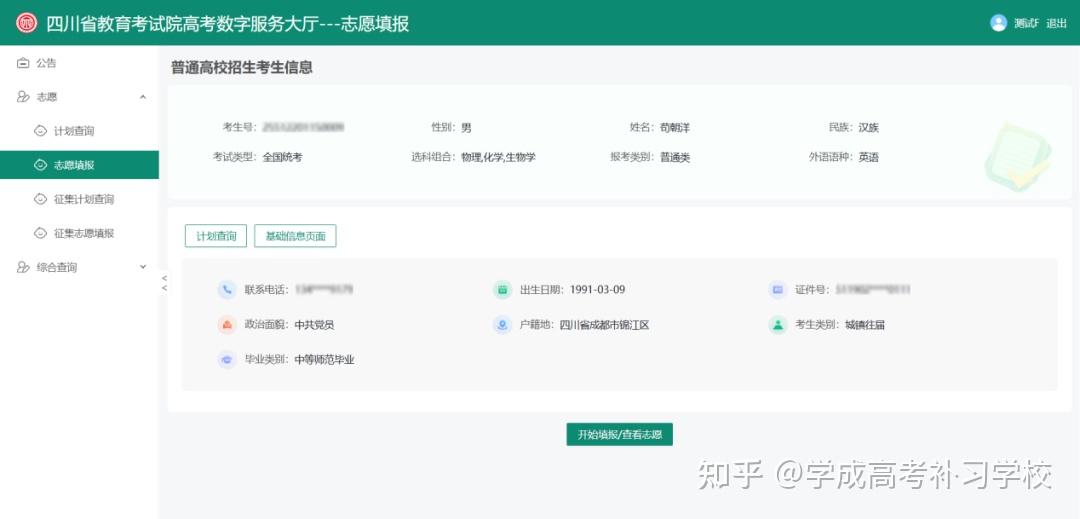Click the 英语 foreign language value

click(x=868, y=158)
